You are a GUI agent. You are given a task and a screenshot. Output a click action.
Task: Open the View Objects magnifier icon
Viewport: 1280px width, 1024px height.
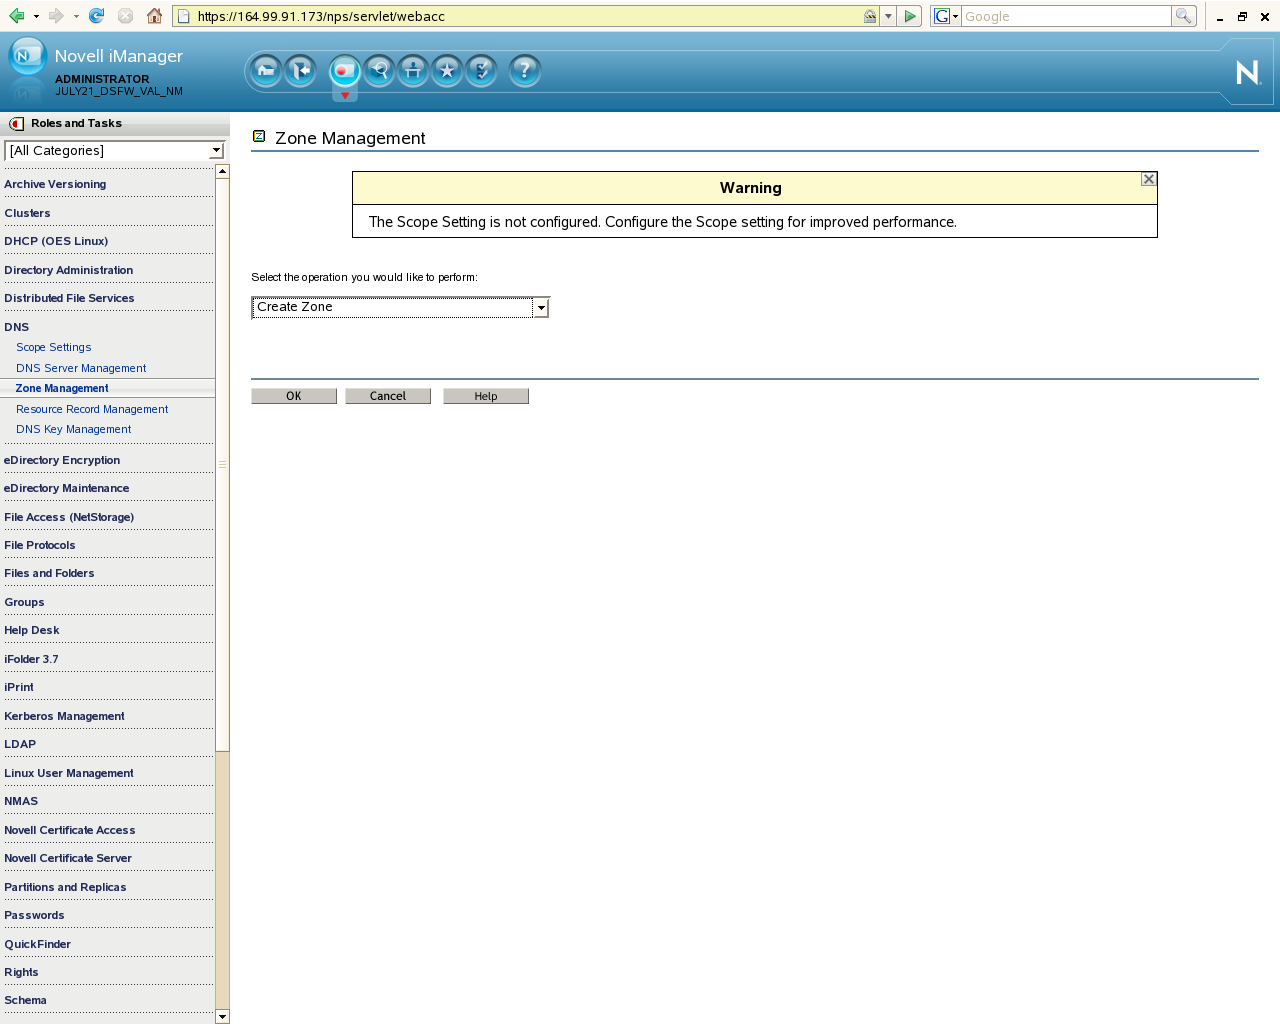[x=379, y=70]
